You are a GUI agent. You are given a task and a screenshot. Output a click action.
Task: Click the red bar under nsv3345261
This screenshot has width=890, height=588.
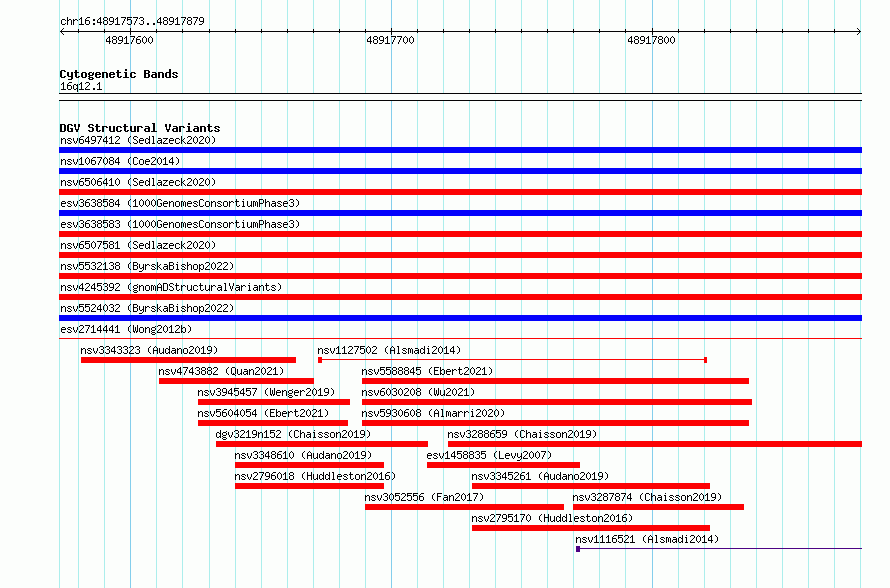(x=591, y=486)
